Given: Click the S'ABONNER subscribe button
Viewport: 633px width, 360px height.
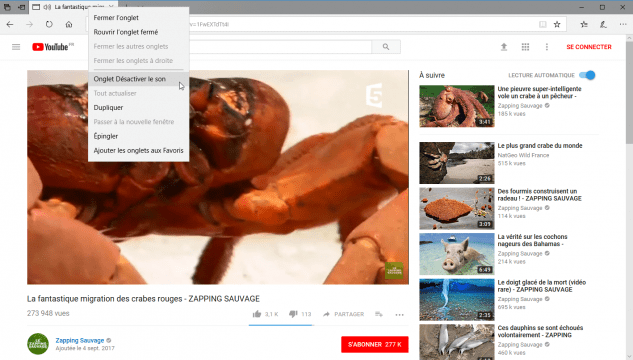Looking at the screenshot, I should pos(375,344).
